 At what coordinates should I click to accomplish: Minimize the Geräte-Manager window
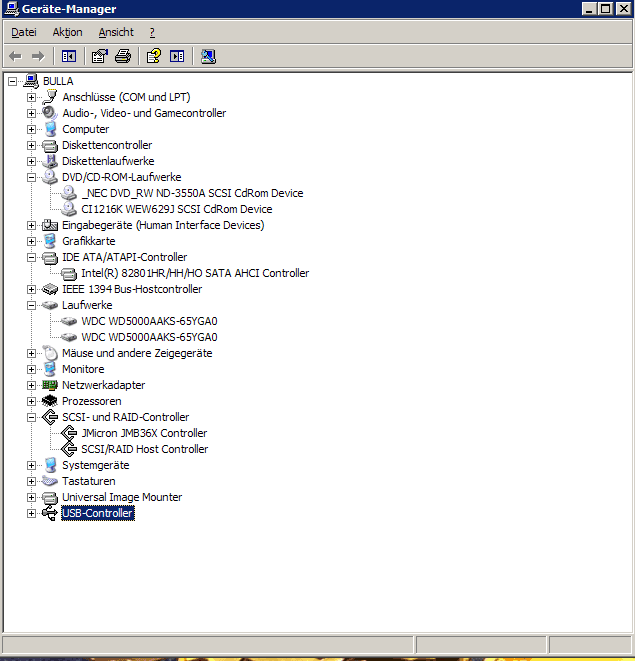(x=589, y=9)
